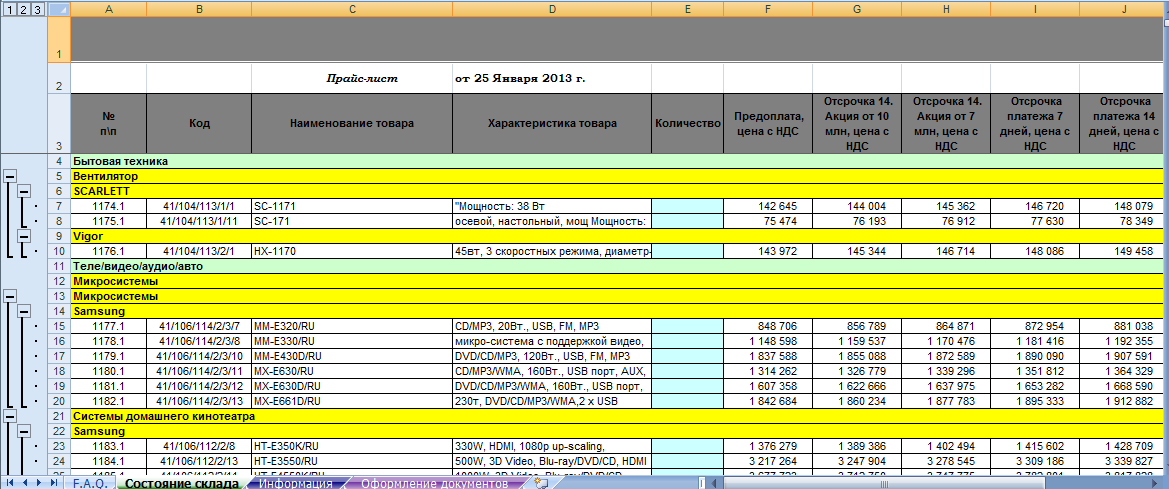Click the HX-1170 product name cell
The image size is (1169, 489).
tap(352, 251)
